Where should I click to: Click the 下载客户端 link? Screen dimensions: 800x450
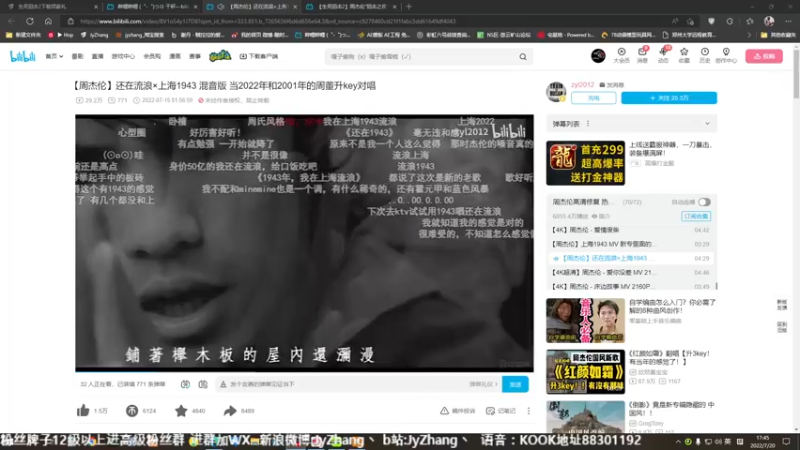(x=259, y=56)
